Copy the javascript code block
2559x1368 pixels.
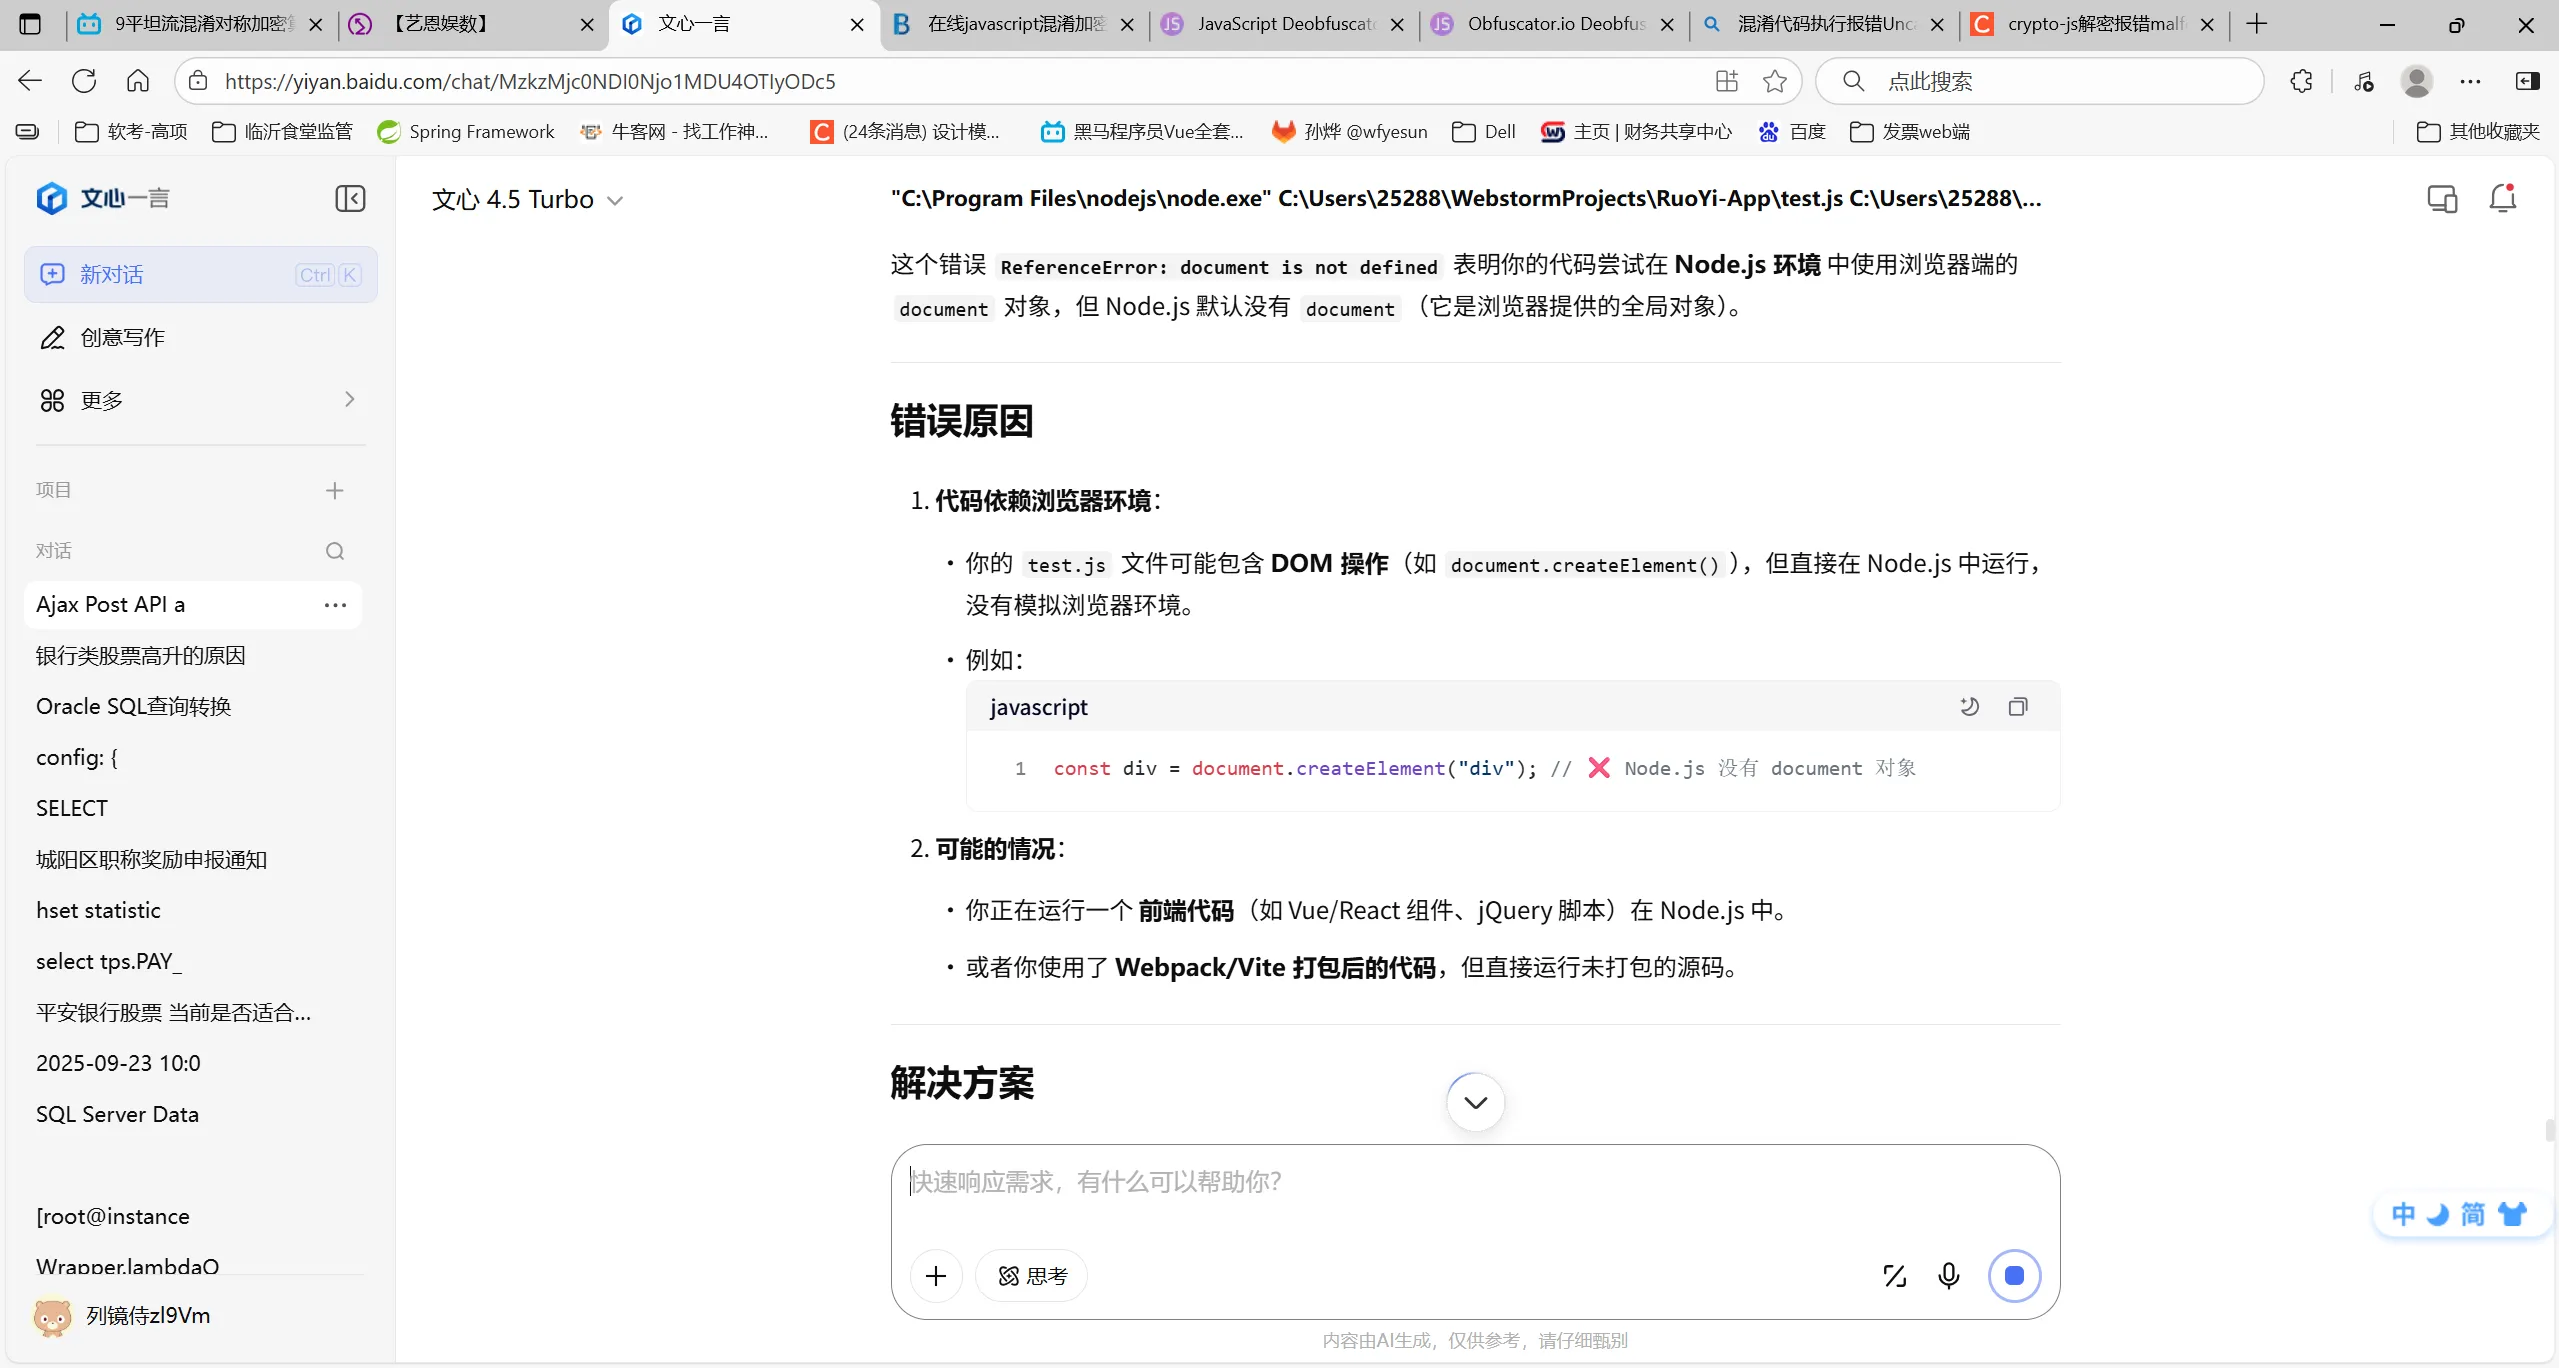[x=2018, y=707]
